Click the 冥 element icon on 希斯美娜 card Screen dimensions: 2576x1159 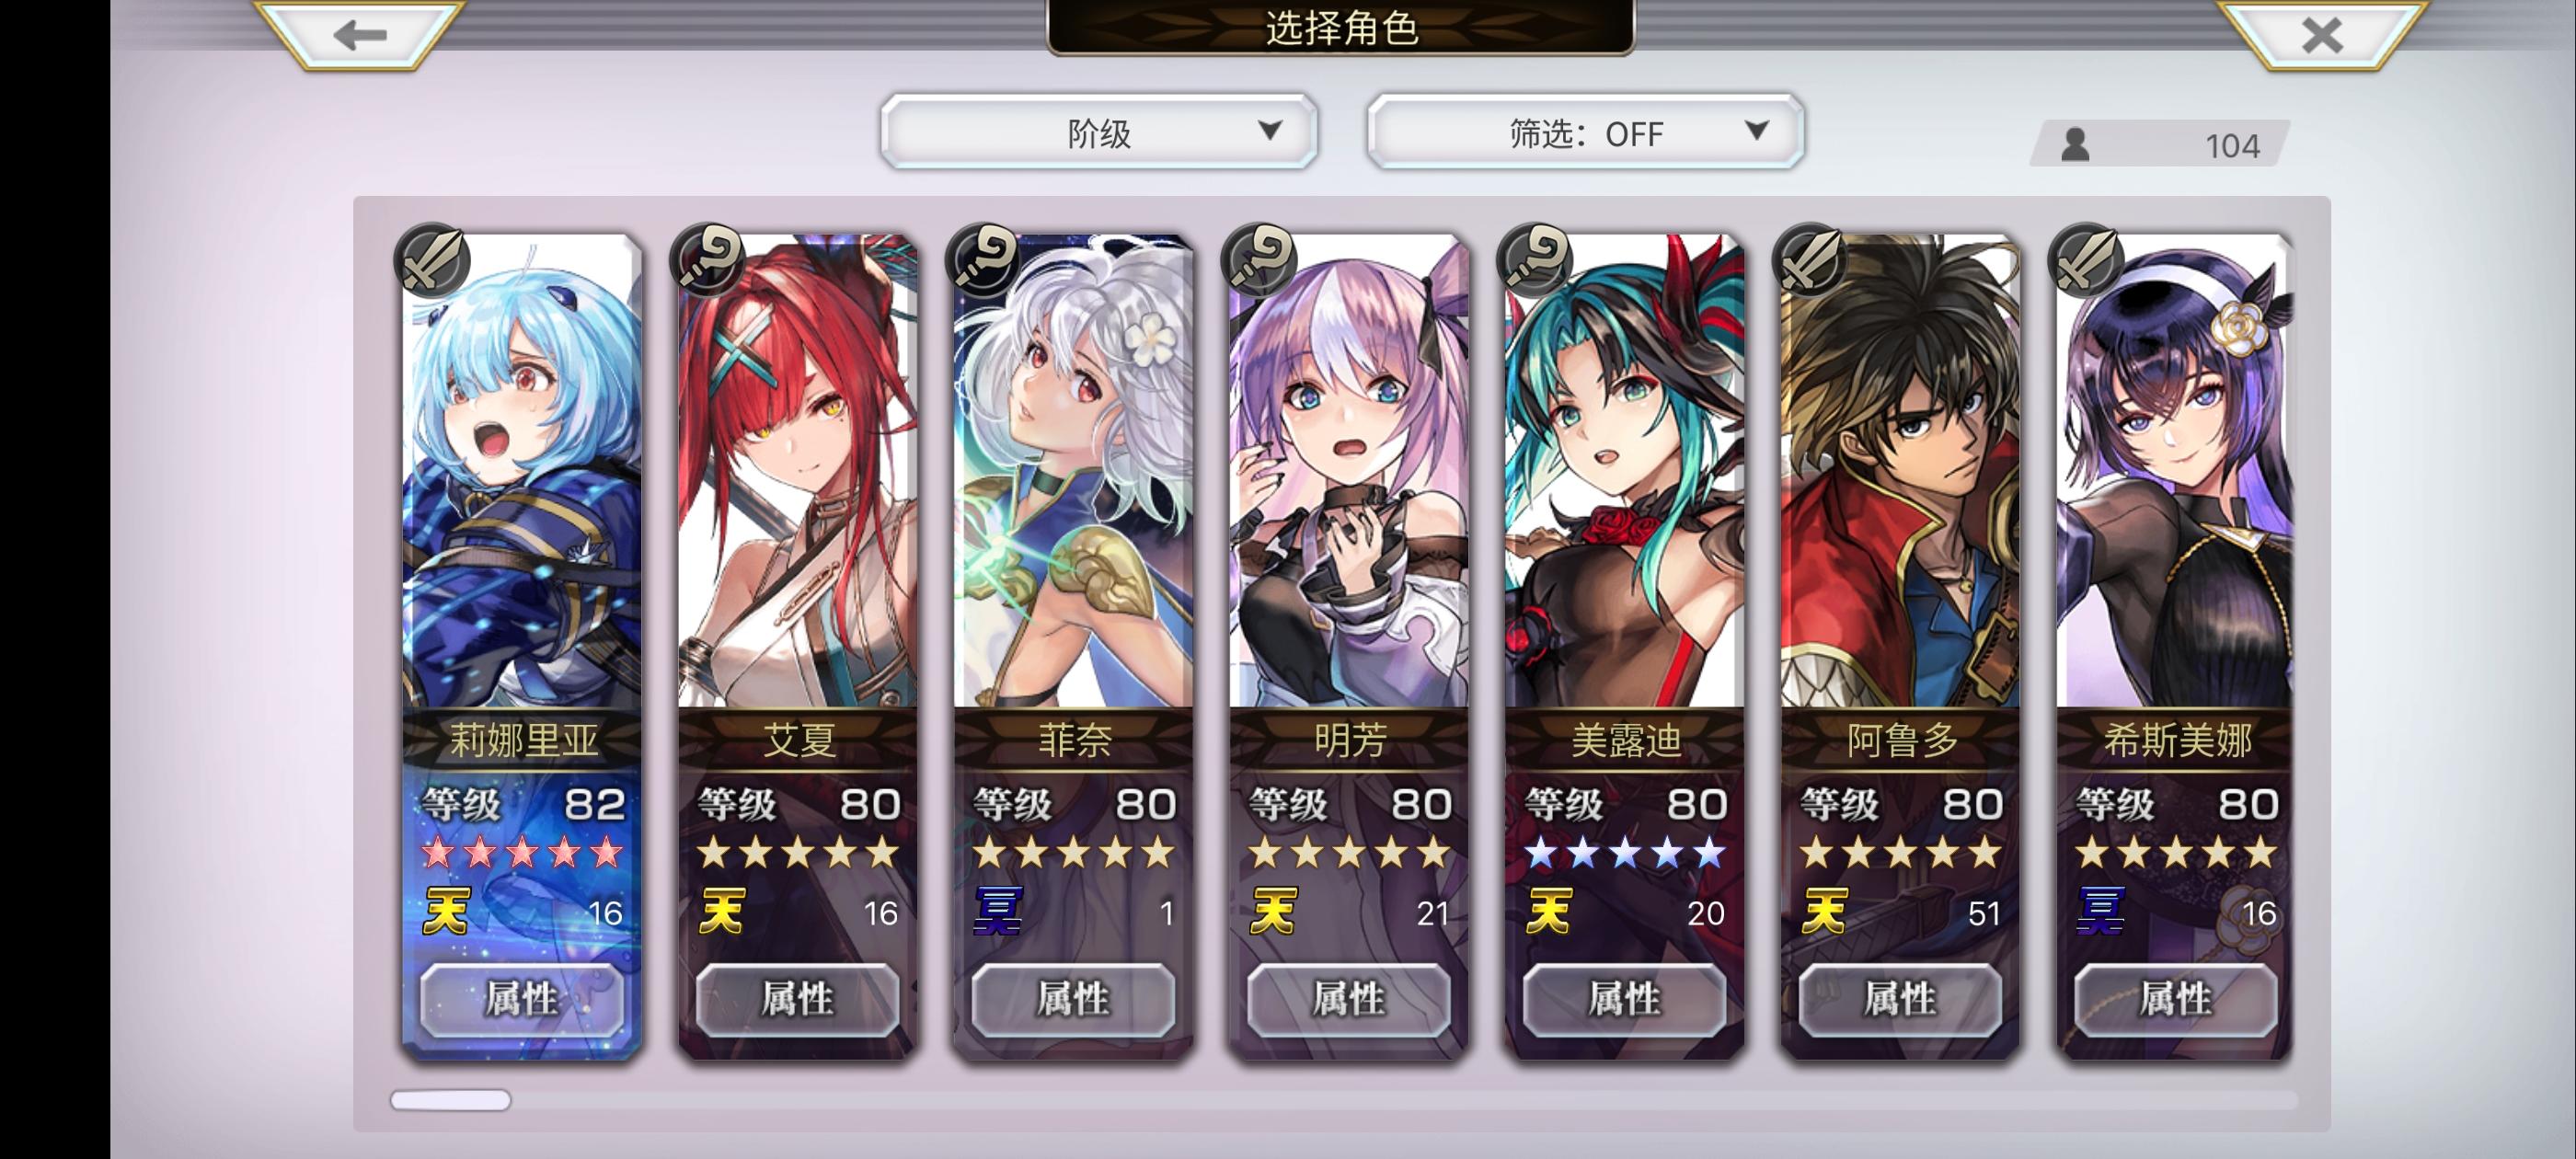[x=2099, y=911]
